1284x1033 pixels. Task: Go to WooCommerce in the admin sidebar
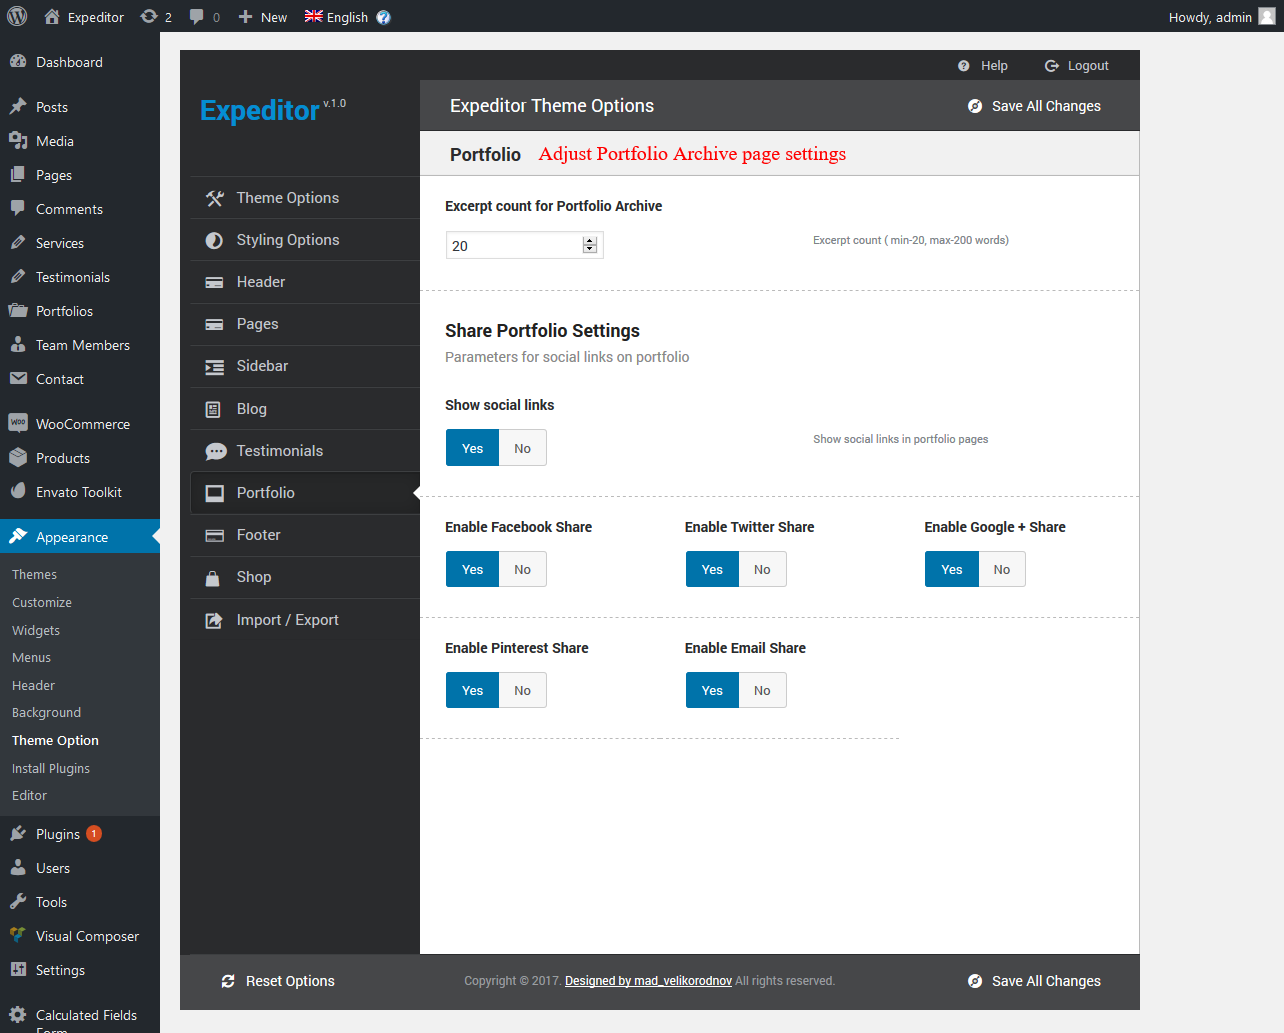pyautogui.click(x=82, y=424)
